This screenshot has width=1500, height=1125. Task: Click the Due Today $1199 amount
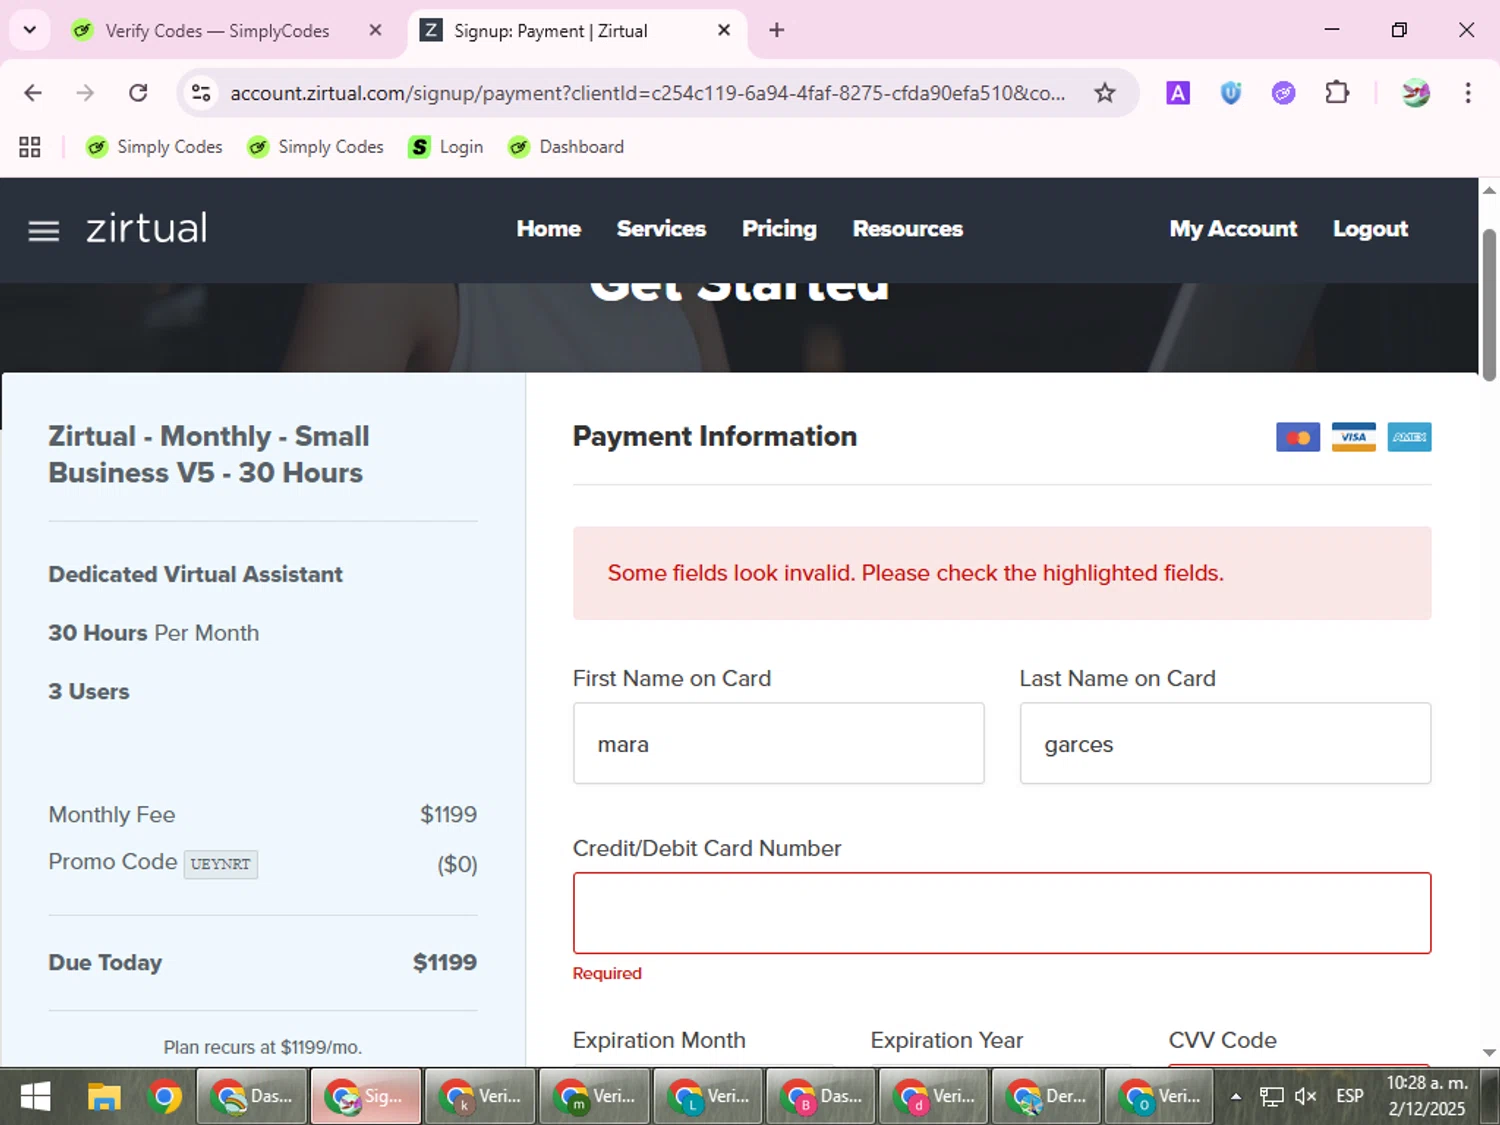[x=445, y=962]
